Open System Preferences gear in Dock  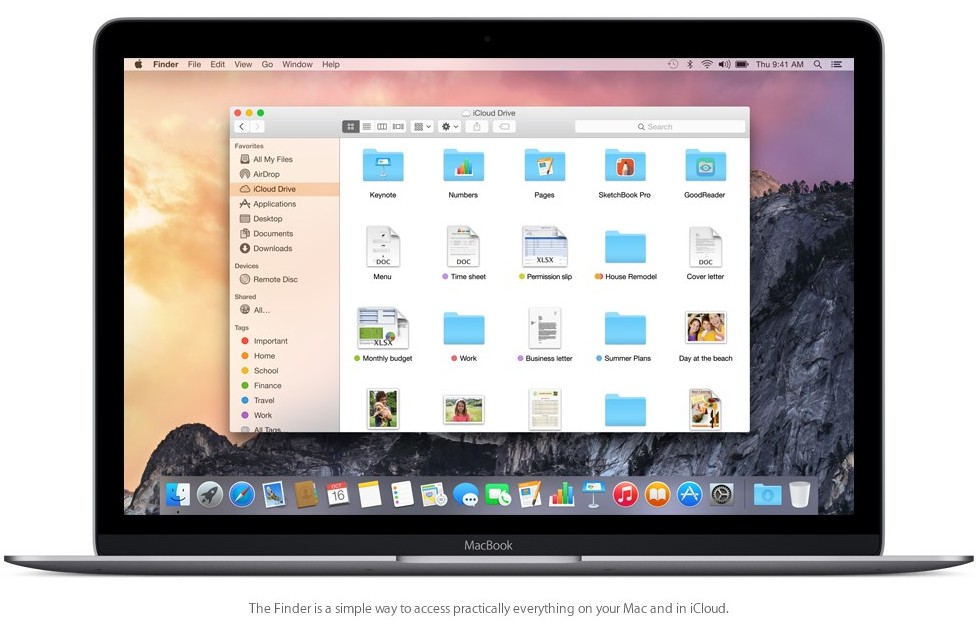[721, 495]
